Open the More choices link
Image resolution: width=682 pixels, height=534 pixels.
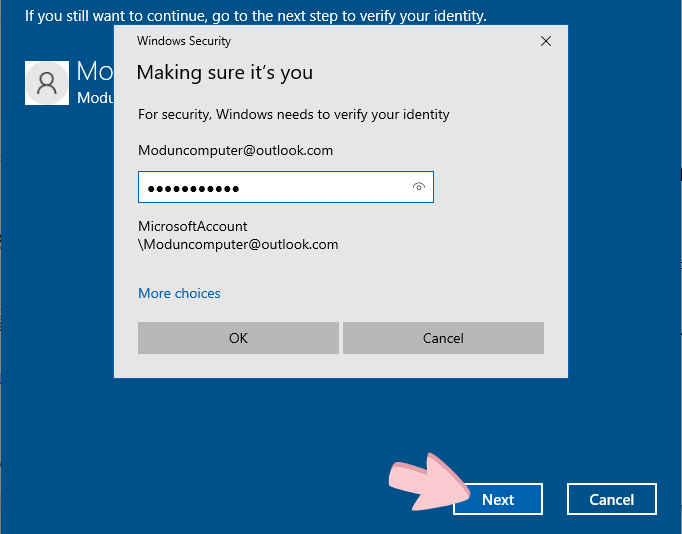(x=179, y=293)
